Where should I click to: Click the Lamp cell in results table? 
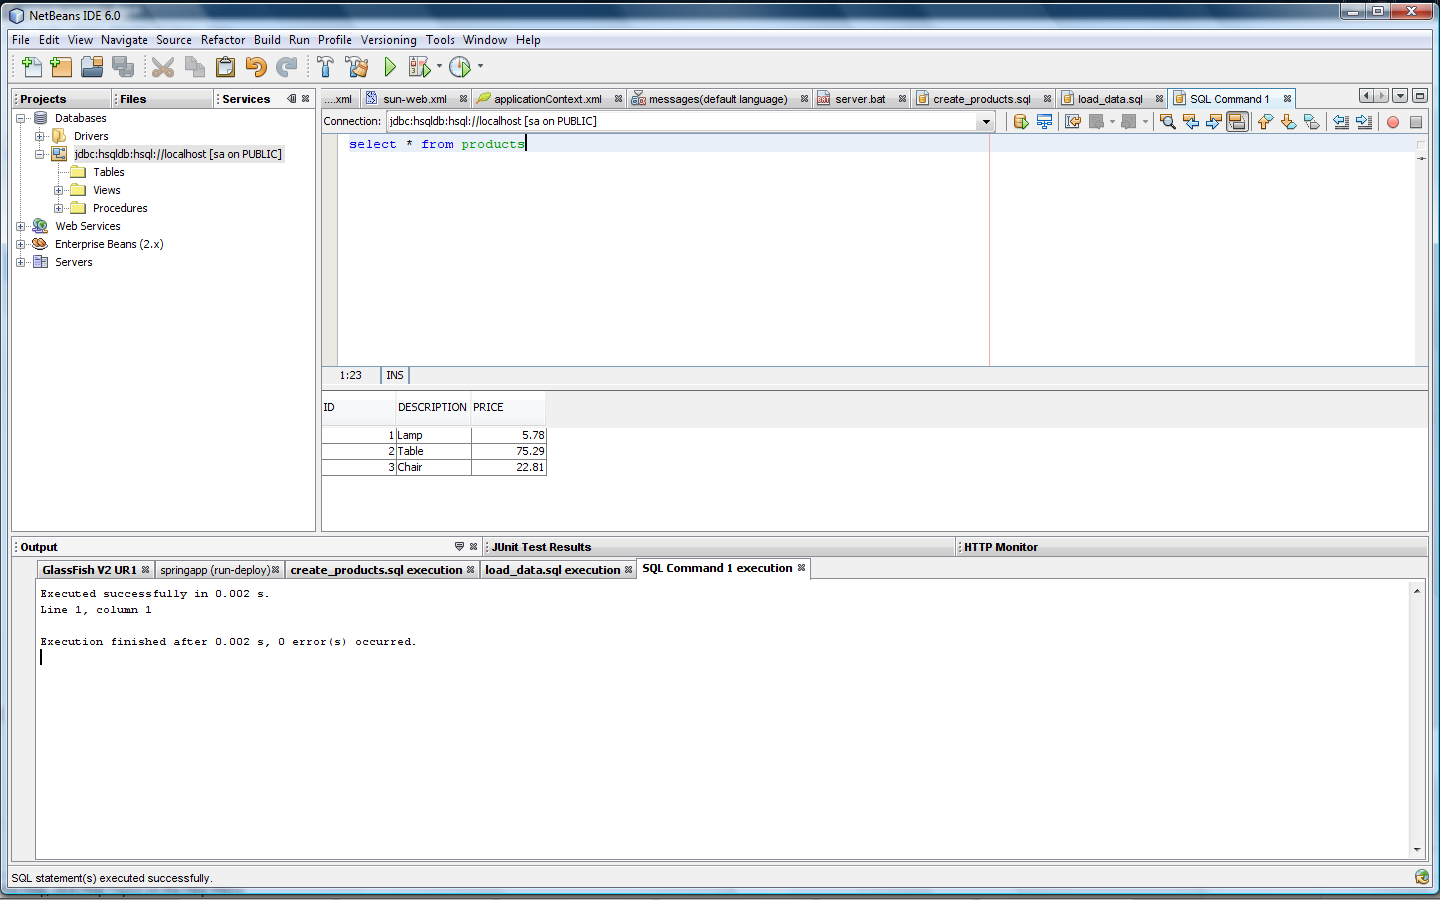click(x=432, y=435)
